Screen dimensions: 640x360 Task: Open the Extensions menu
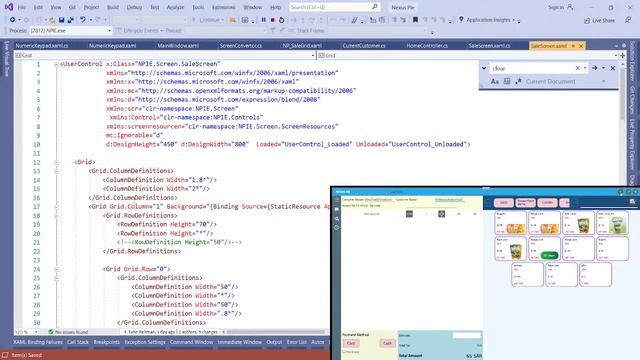pyautogui.click(x=224, y=7)
